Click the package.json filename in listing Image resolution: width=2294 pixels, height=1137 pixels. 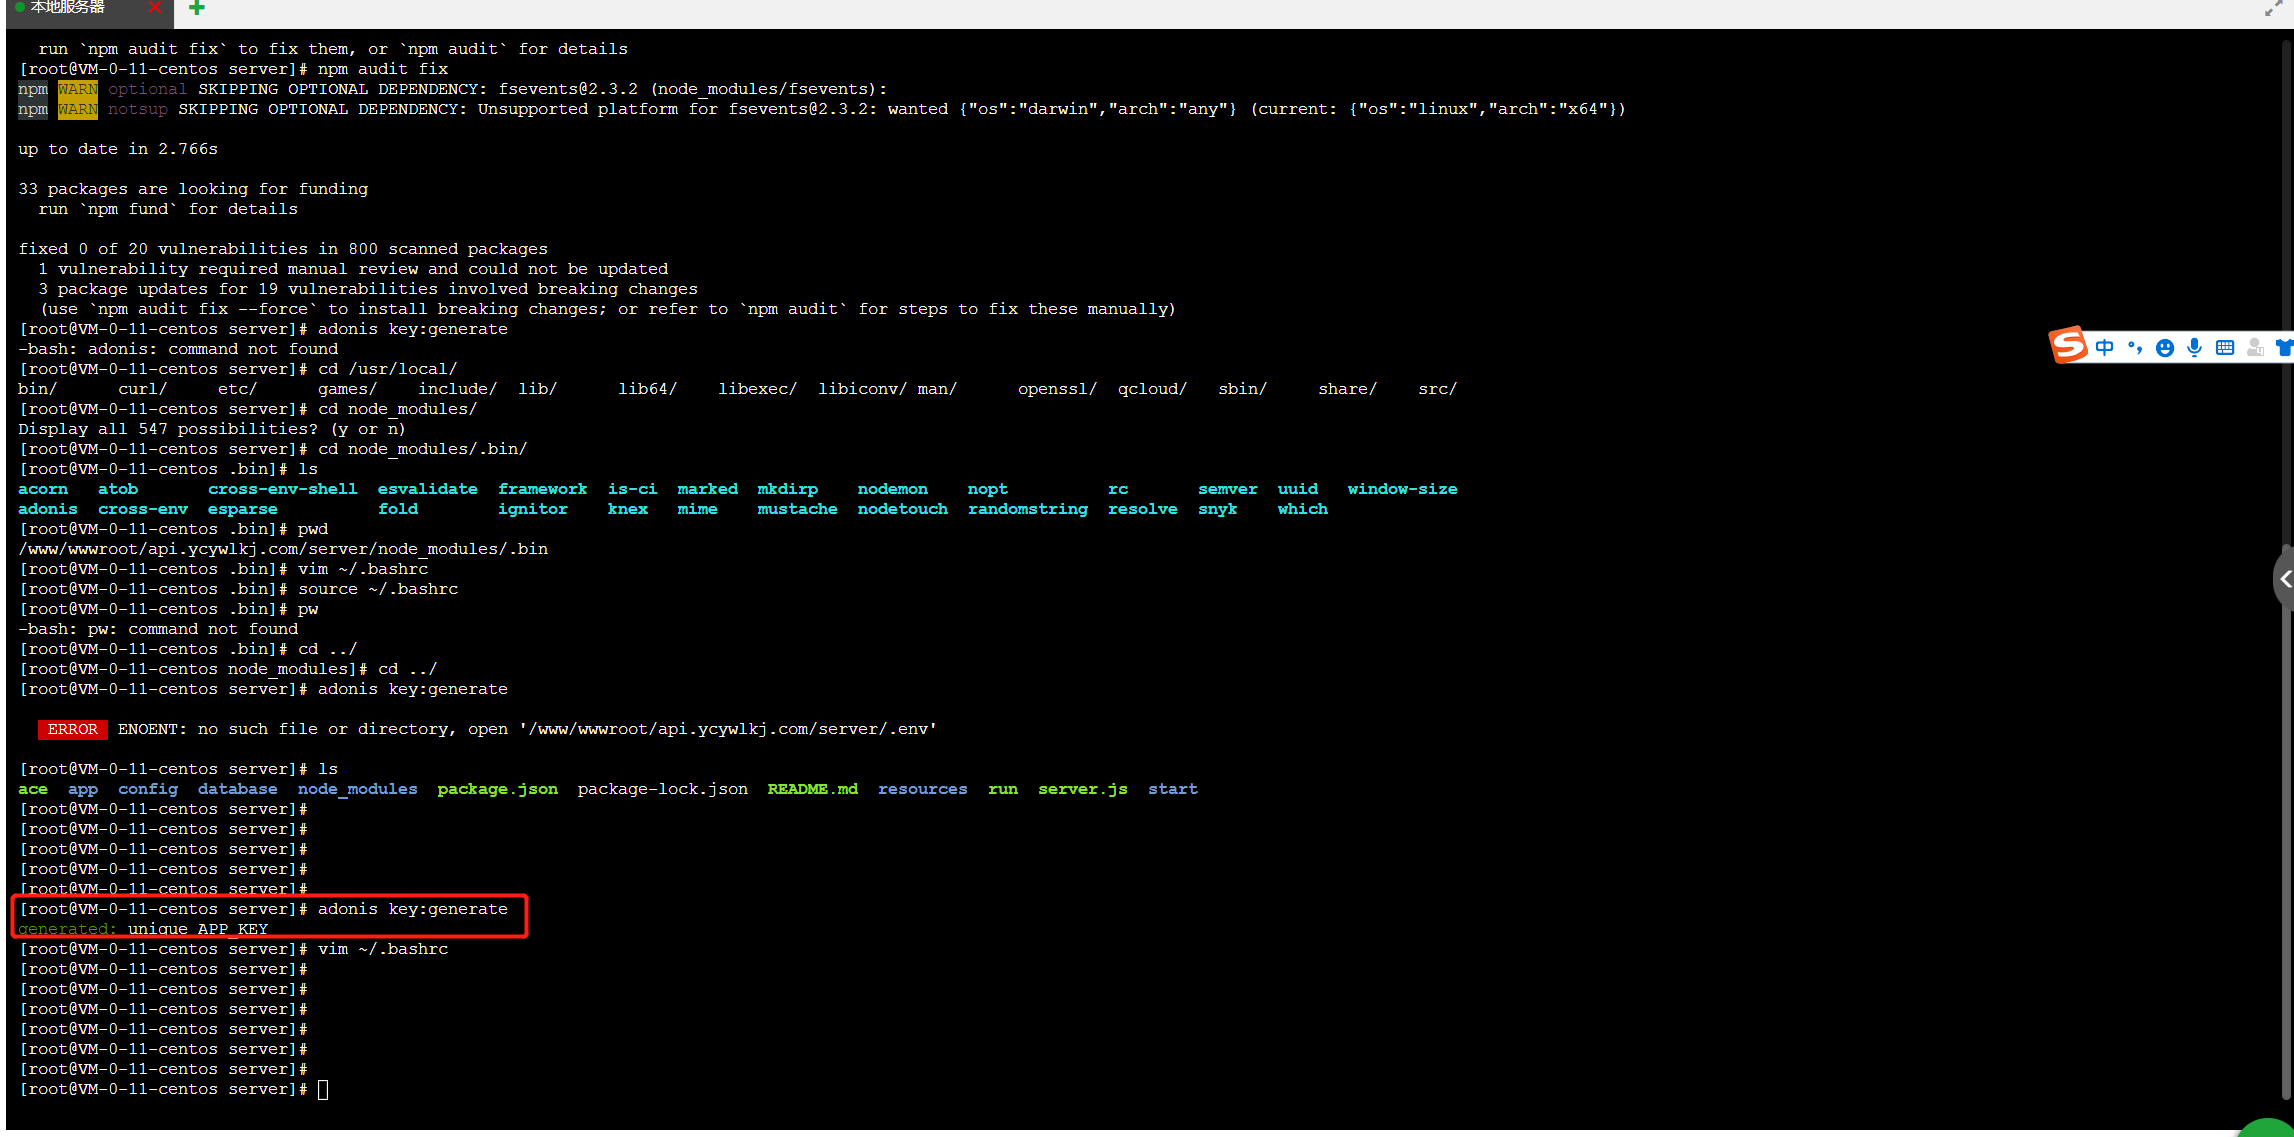(x=497, y=789)
